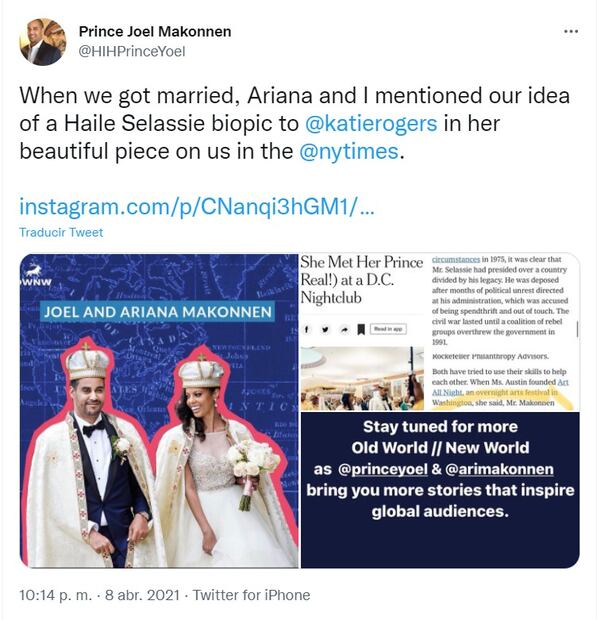Click the @princeyoel mention in image
The width and height of the screenshot is (597, 620).
383,469
